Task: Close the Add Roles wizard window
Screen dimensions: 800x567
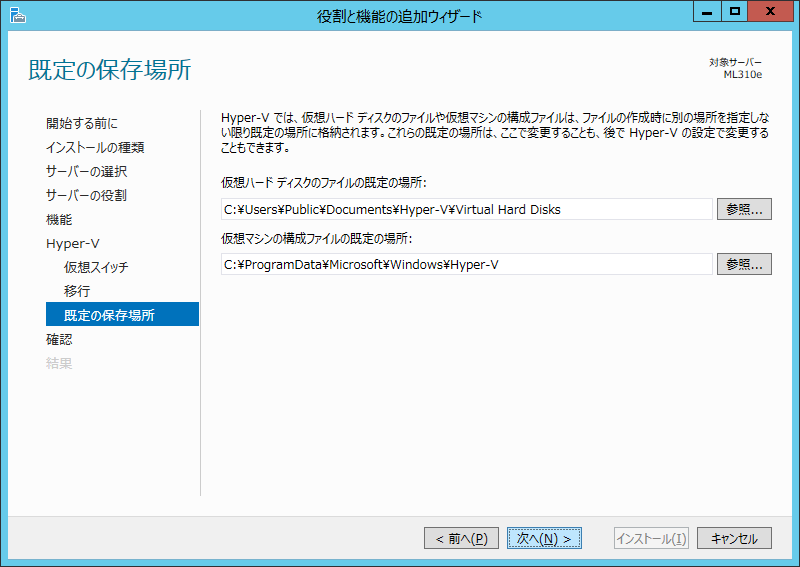Action: (x=772, y=12)
